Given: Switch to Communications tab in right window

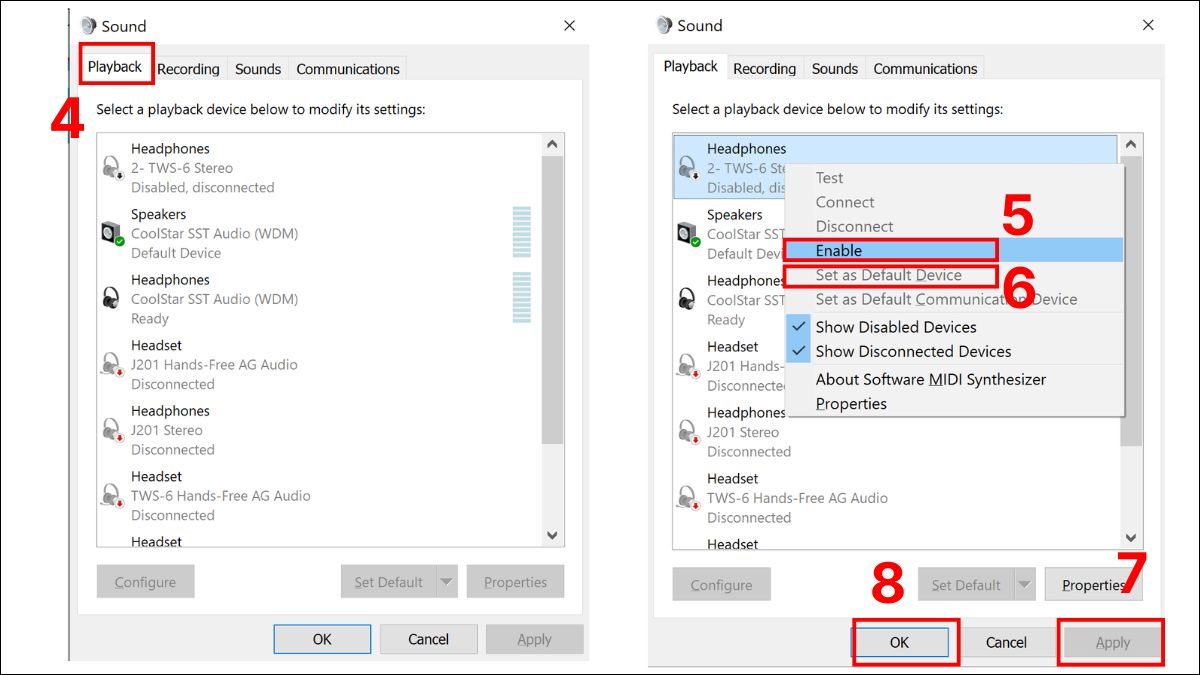Looking at the screenshot, I should coord(925,69).
